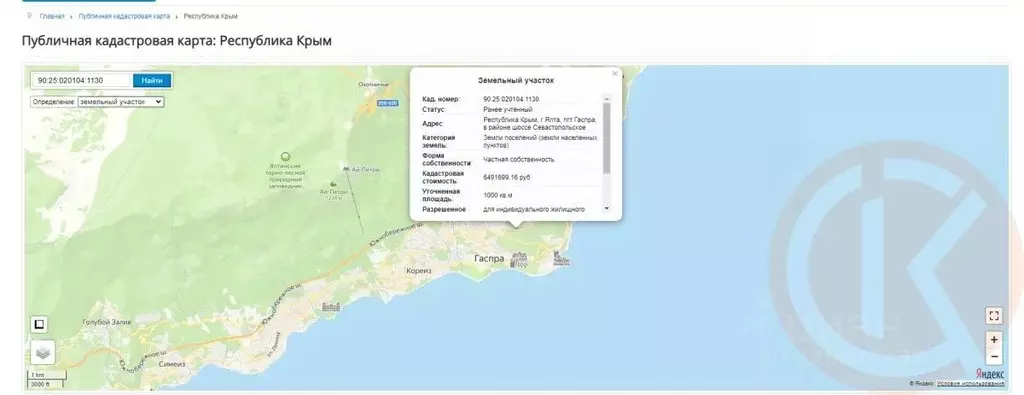Click the page heading Публичная кадастровая карта
Viewport: 1024px width, 395px height.
(x=176, y=40)
